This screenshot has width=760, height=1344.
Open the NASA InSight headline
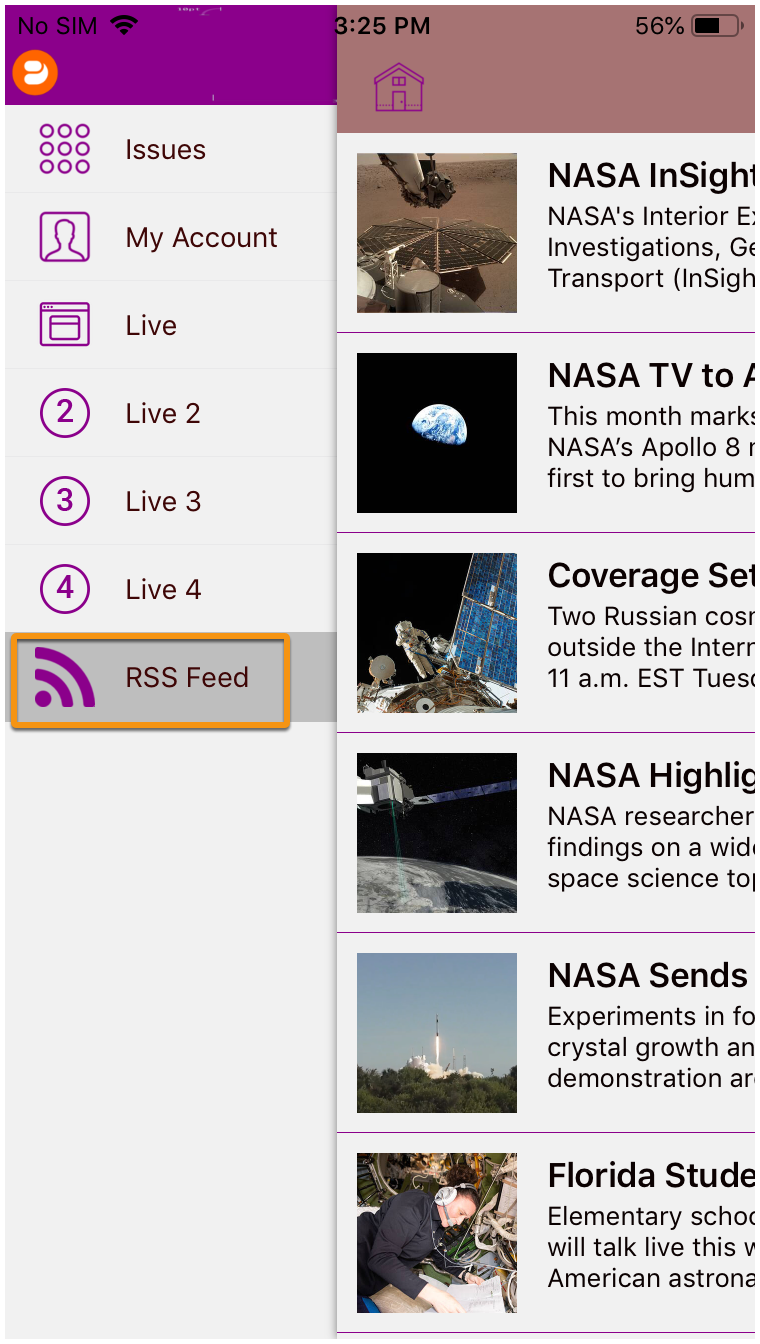pos(651,176)
